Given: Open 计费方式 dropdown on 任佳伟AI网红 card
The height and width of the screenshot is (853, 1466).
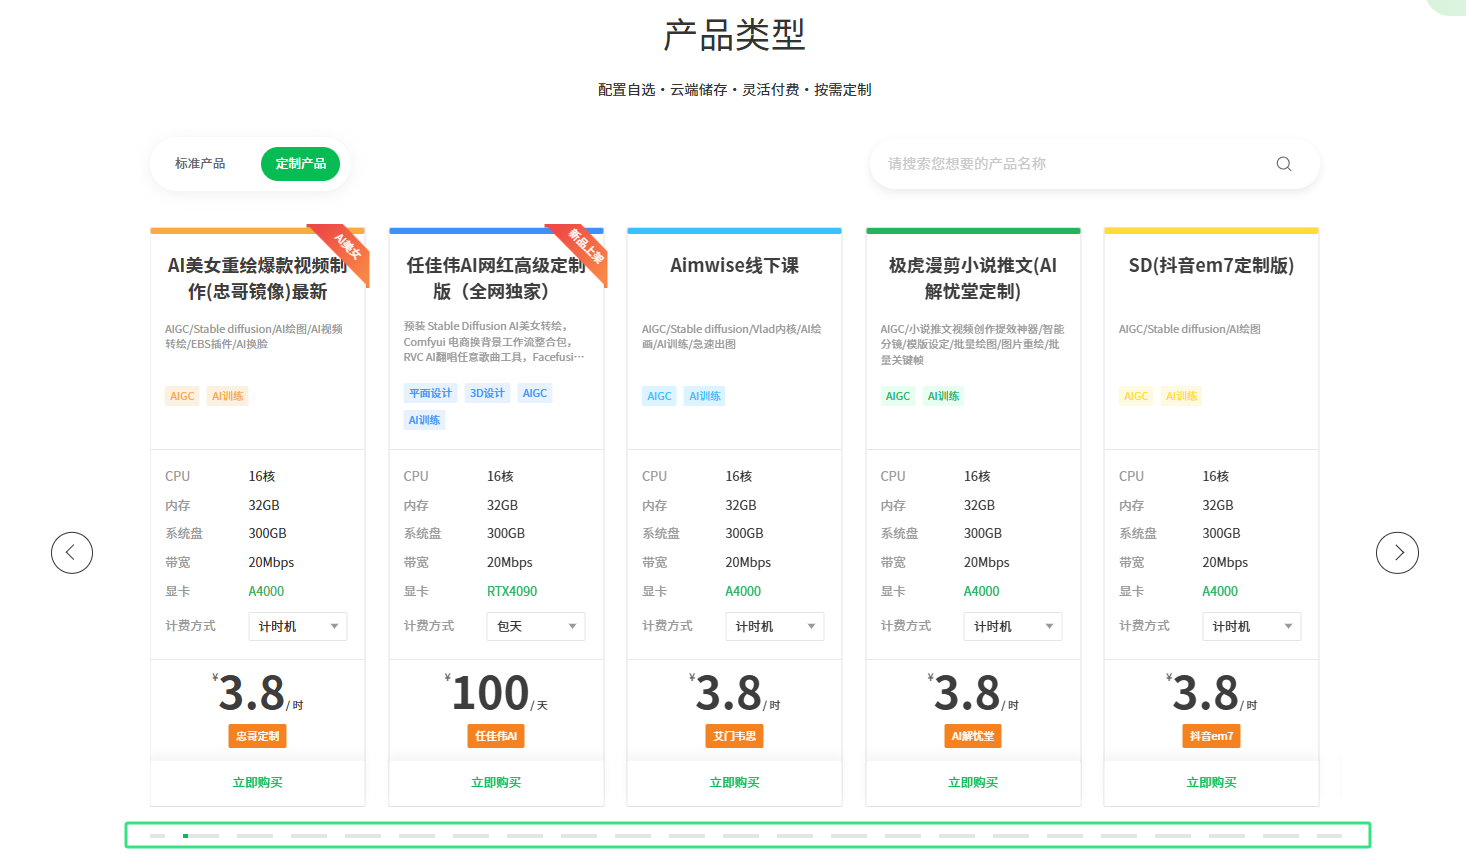Looking at the screenshot, I should (536, 626).
